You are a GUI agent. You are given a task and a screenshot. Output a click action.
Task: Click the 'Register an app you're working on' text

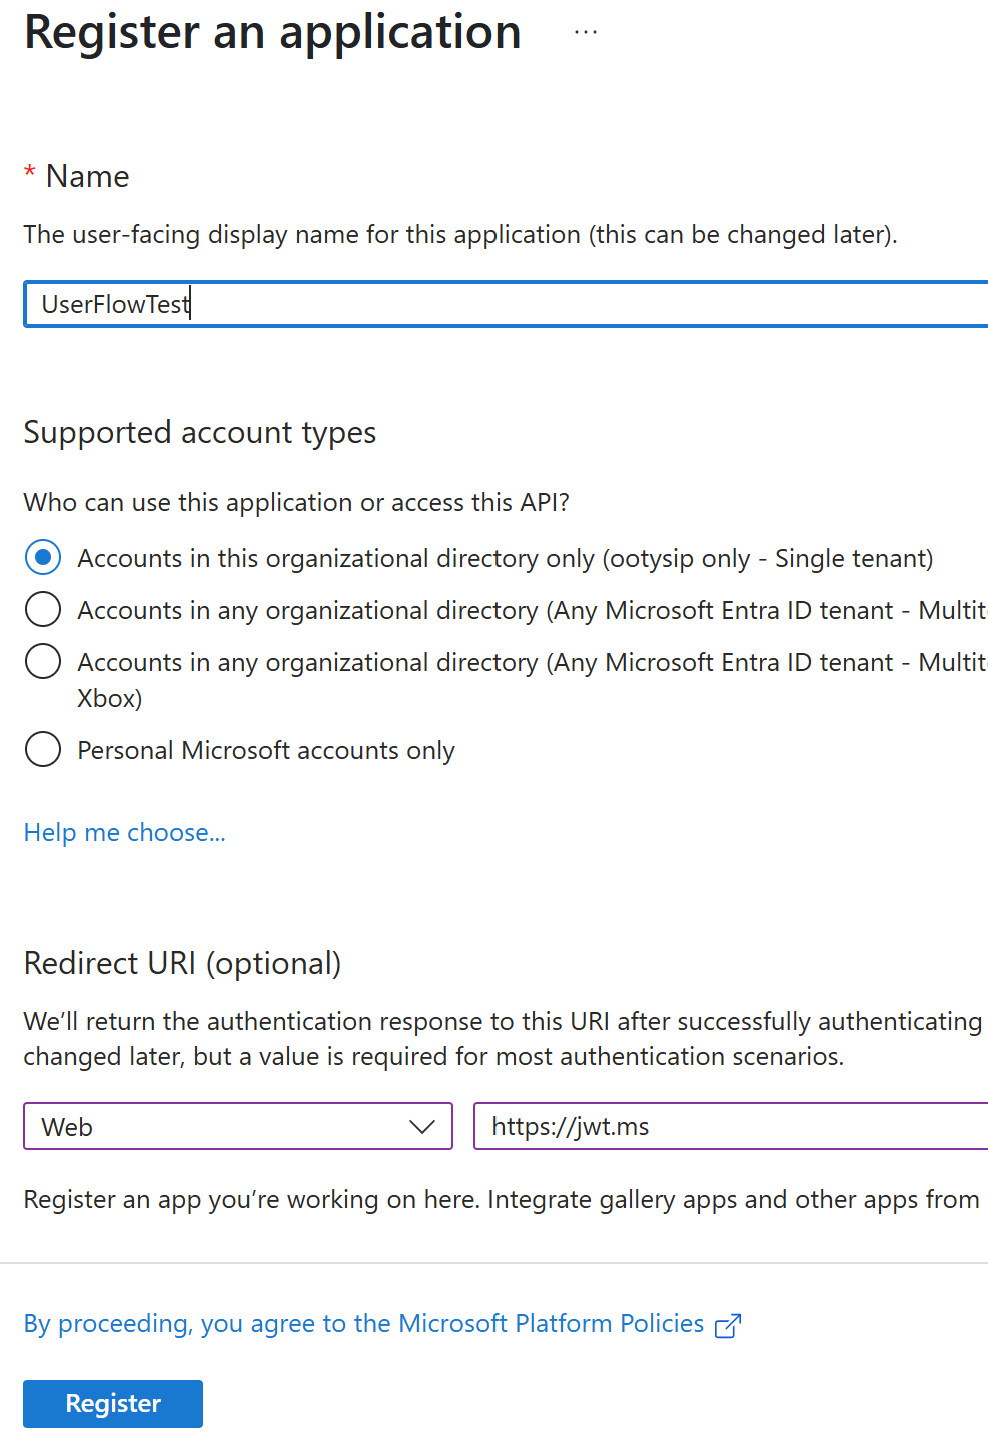tap(502, 1199)
